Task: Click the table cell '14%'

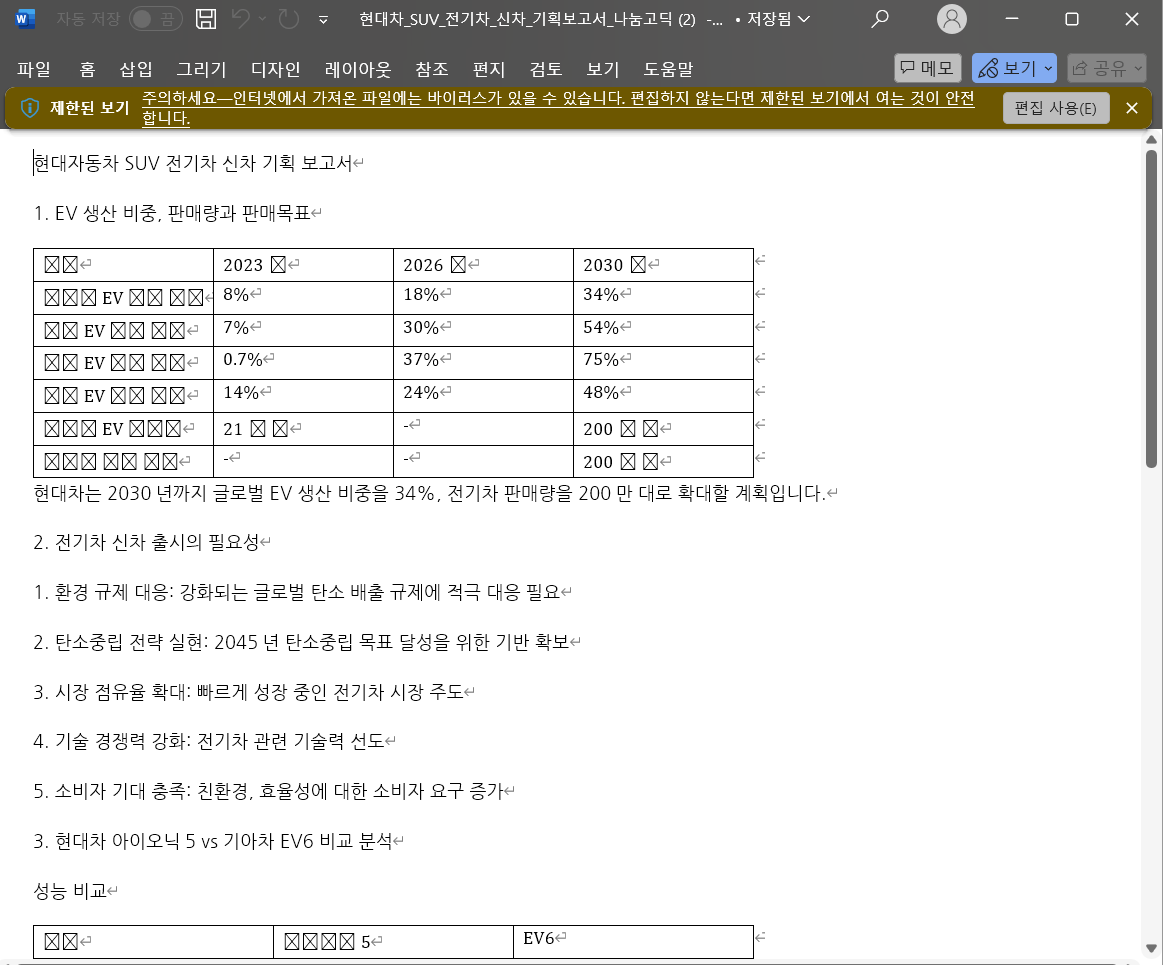Action: coord(303,395)
